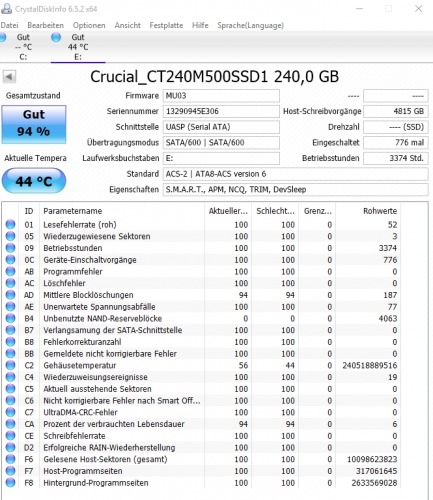433x500 pixels.
Task: Click the Aktueller... column header
Action: (228, 211)
